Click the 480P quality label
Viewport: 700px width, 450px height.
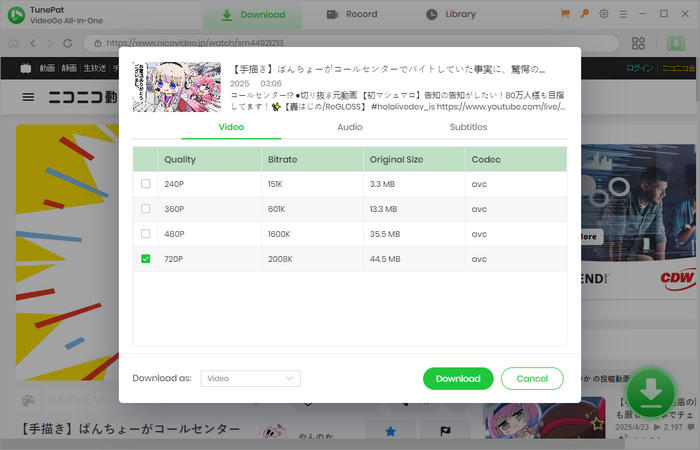pos(174,234)
